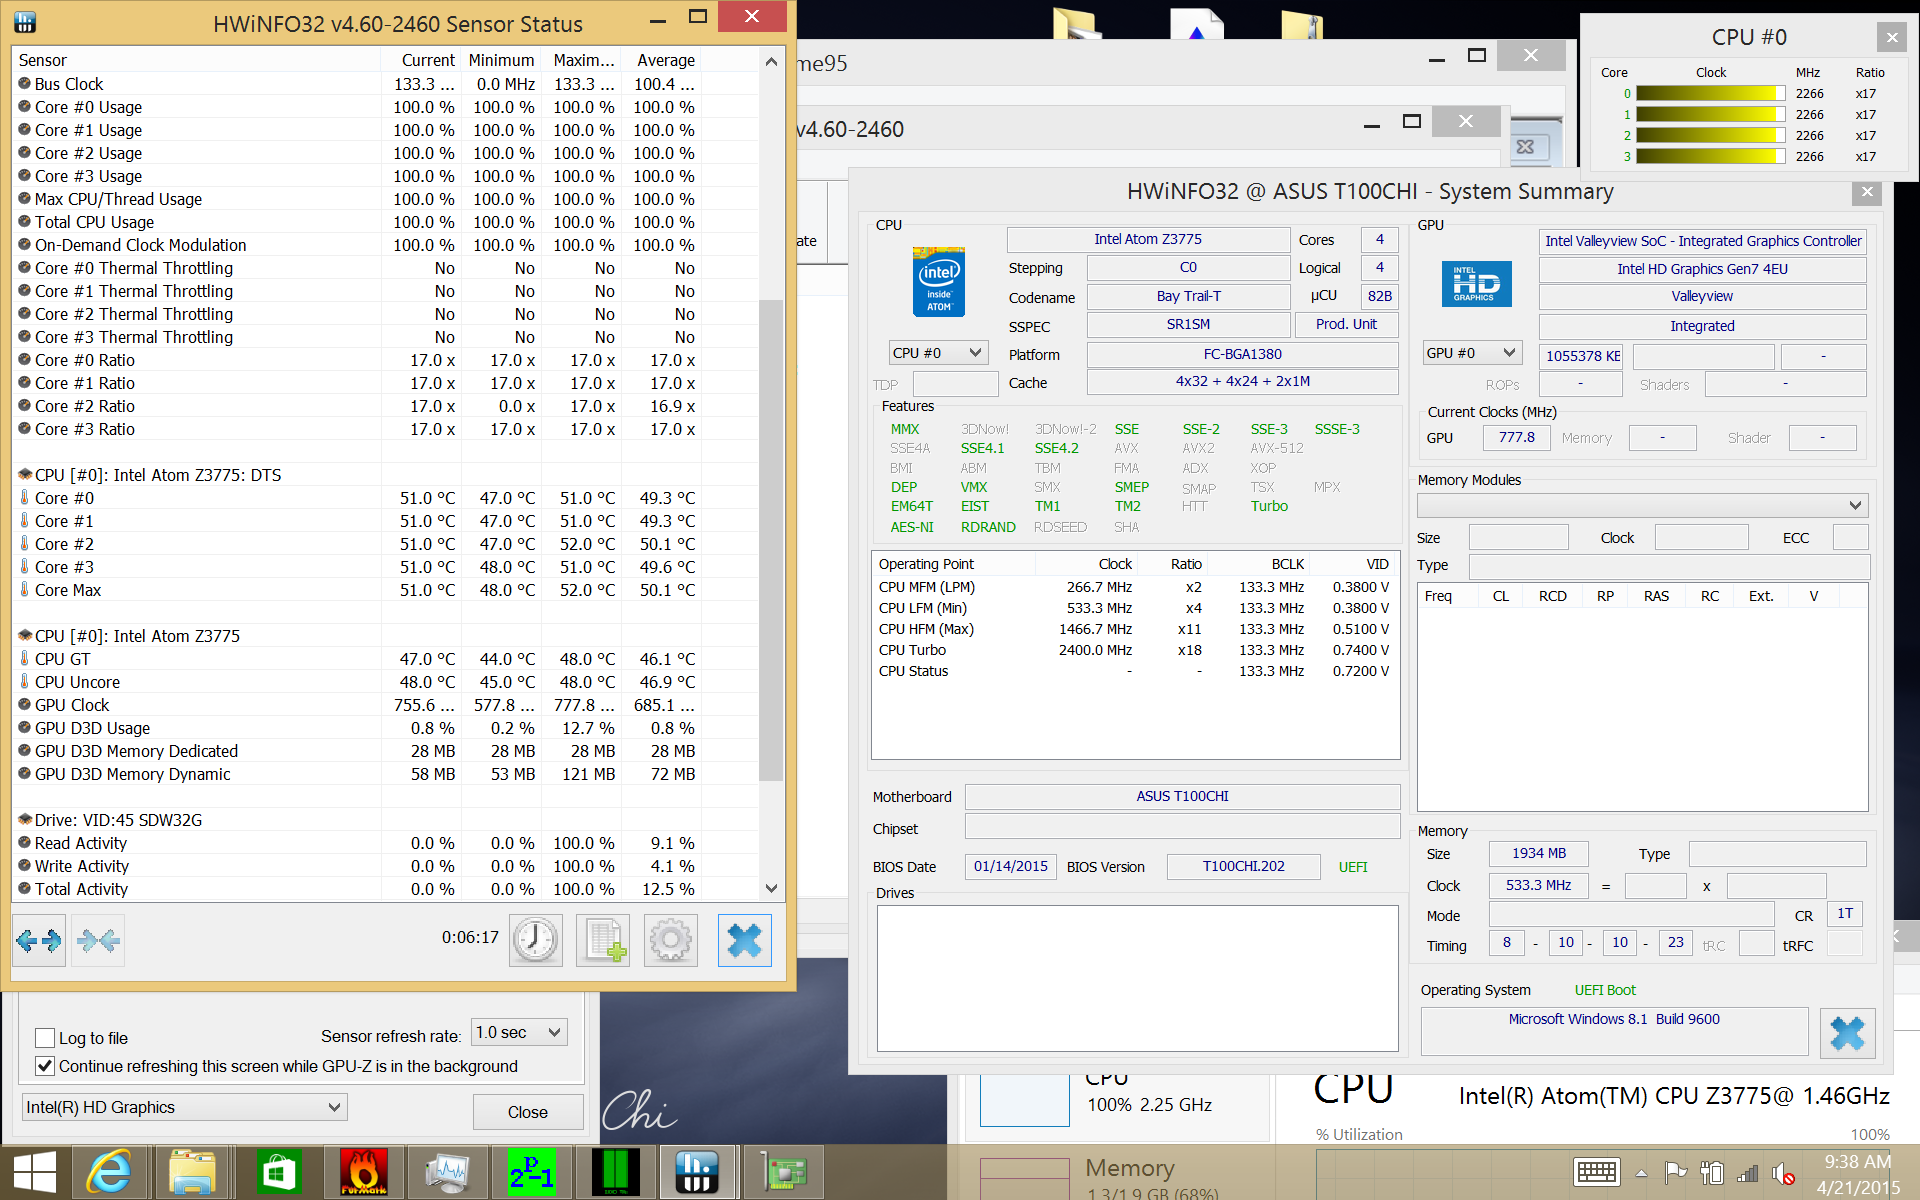Click the VID column header

click(1354, 564)
